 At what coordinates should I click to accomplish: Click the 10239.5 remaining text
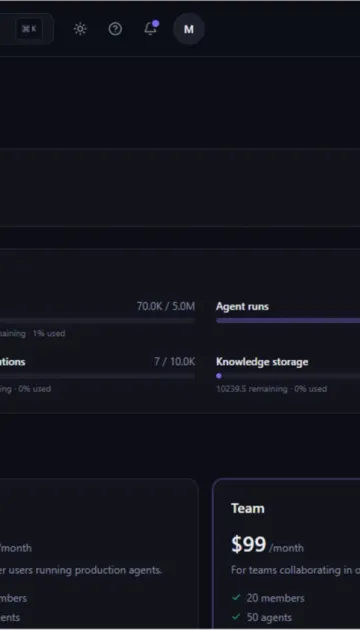point(252,389)
